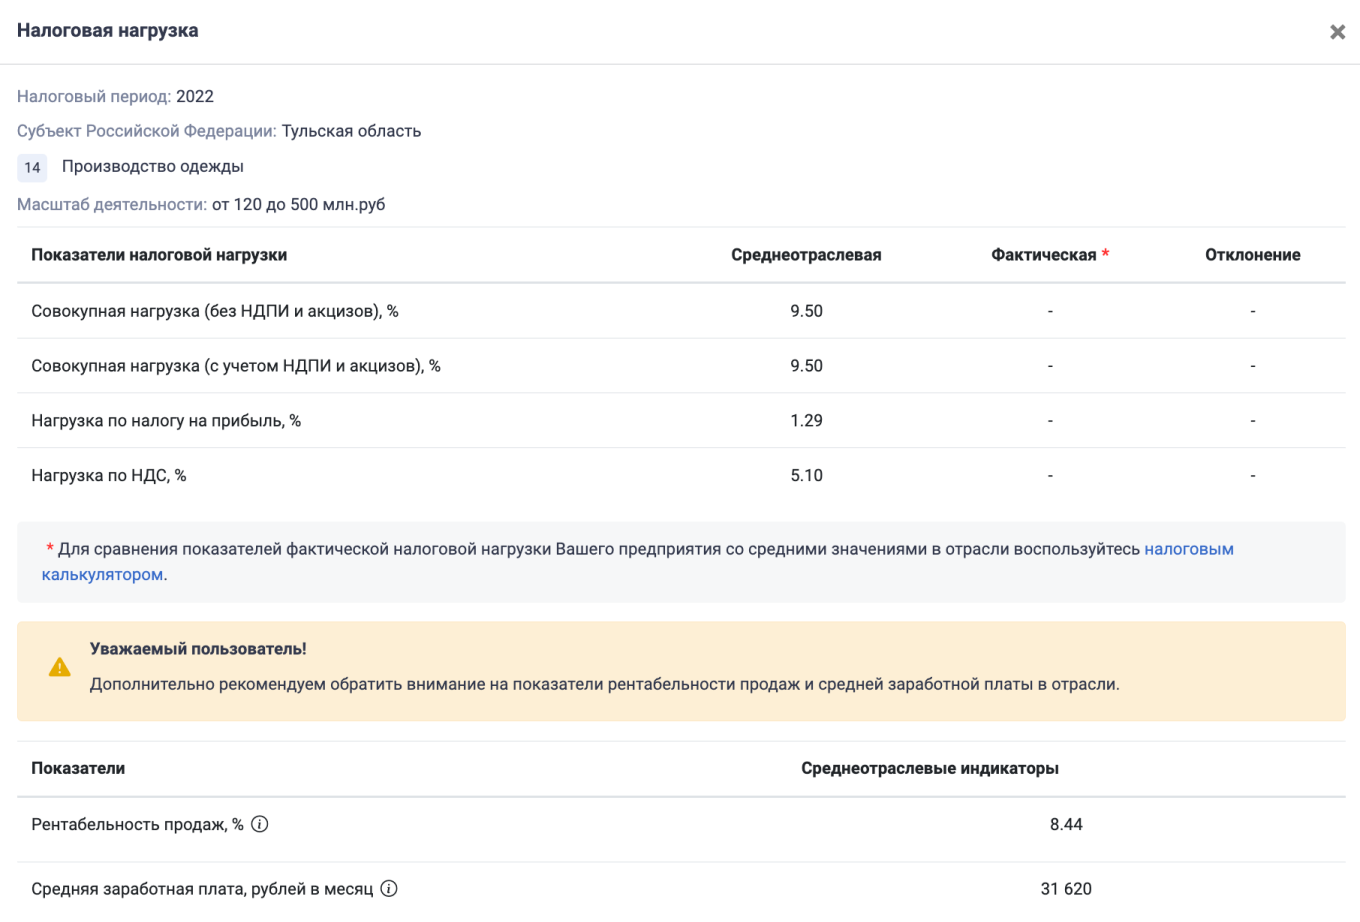Click the Тульская область region value
Screen dimensions: 1360x922
pyautogui.click(x=351, y=131)
